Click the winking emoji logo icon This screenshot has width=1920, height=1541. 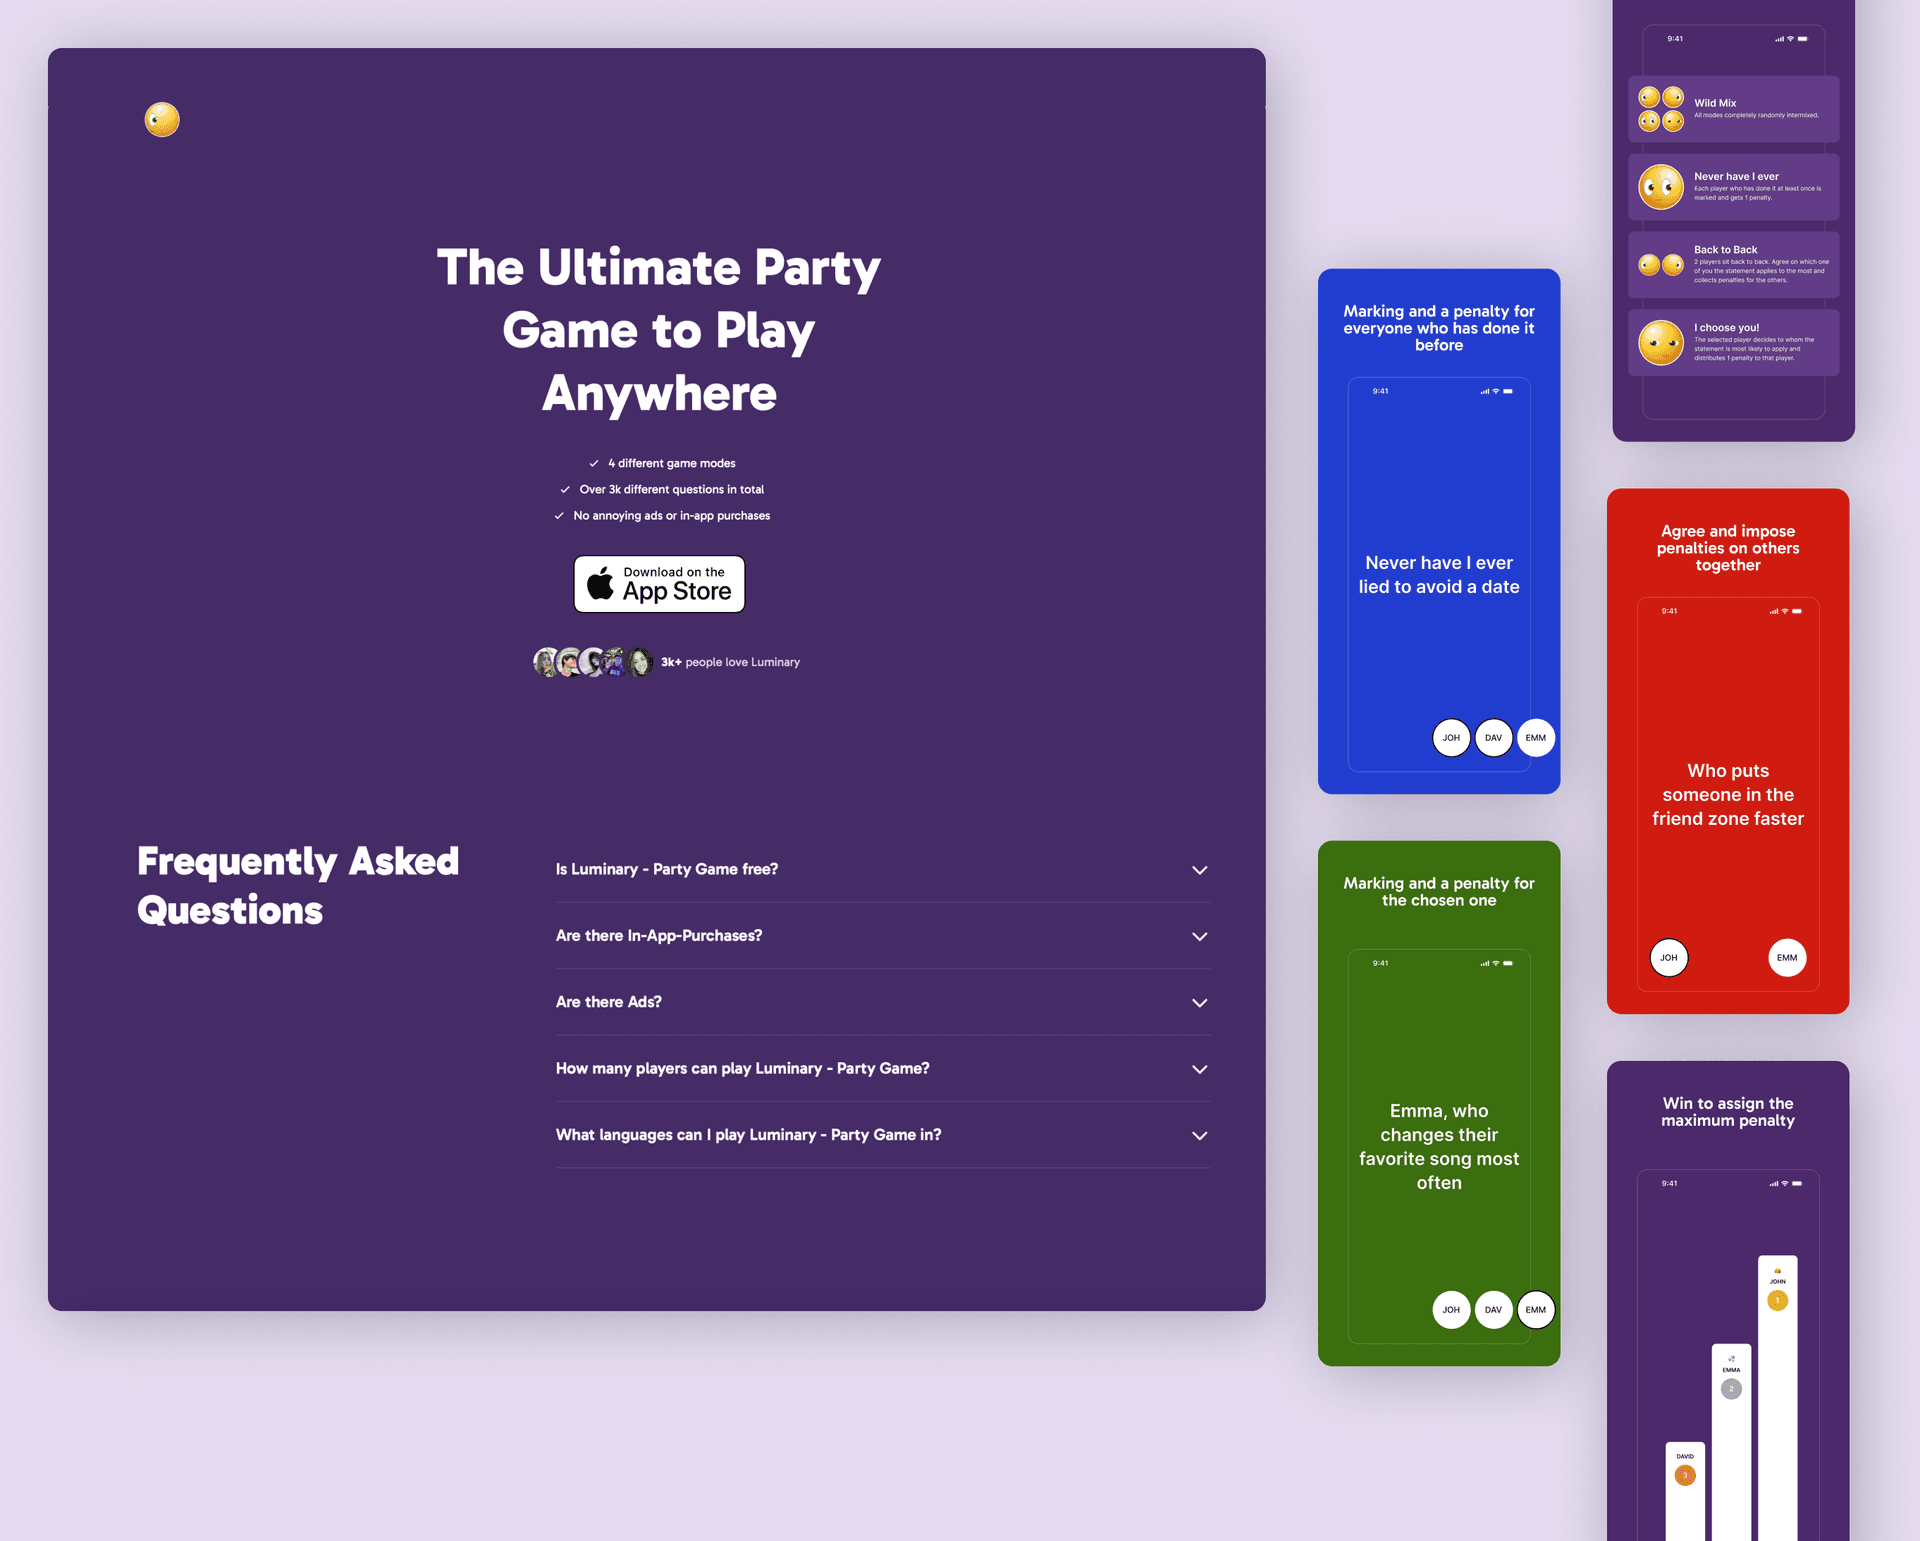(x=160, y=120)
